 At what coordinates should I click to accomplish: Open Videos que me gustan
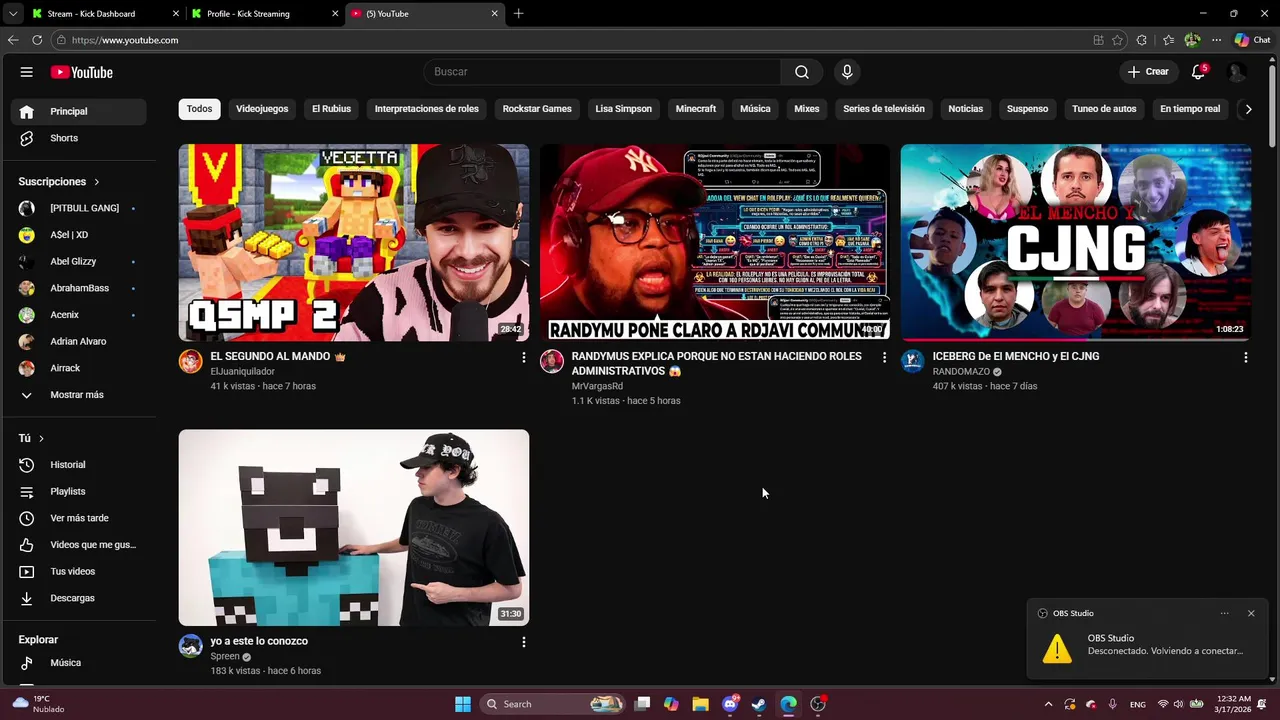pos(79,545)
